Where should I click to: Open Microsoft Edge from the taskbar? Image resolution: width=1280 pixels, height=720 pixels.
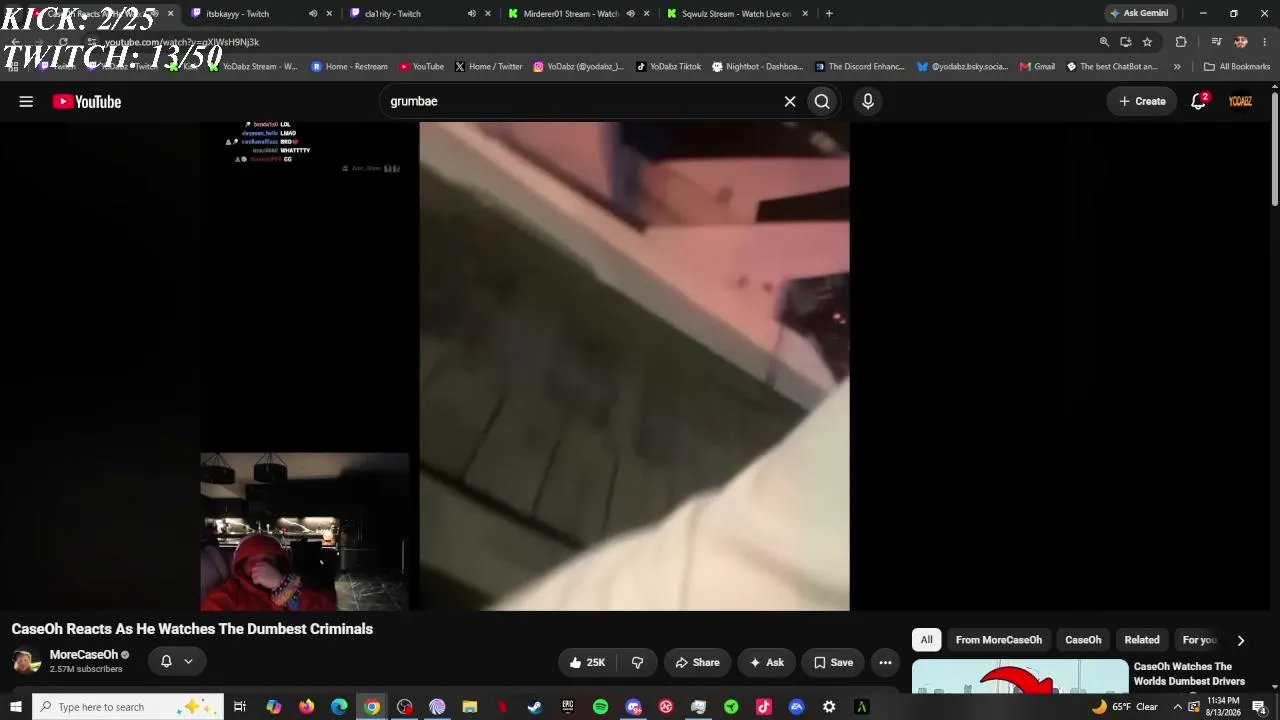coord(339,707)
